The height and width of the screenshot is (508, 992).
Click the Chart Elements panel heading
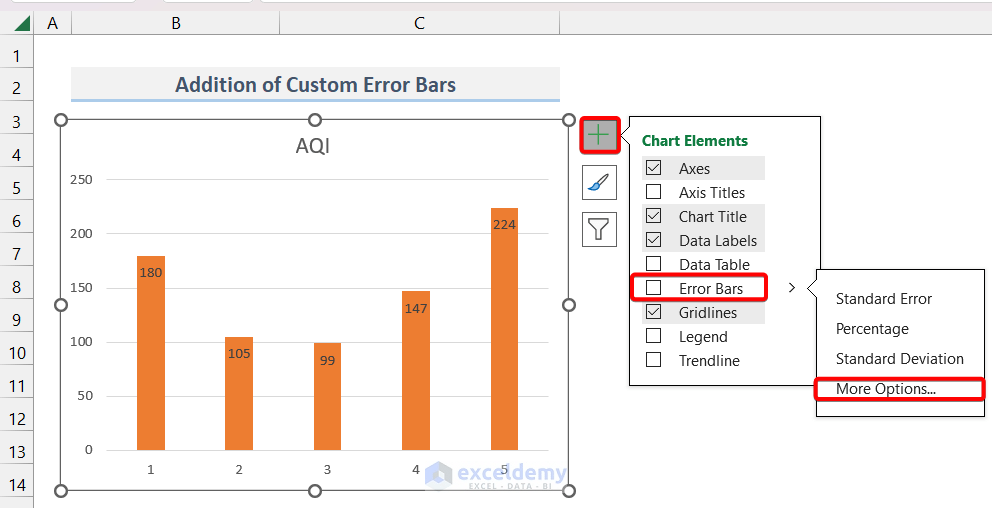tap(695, 140)
